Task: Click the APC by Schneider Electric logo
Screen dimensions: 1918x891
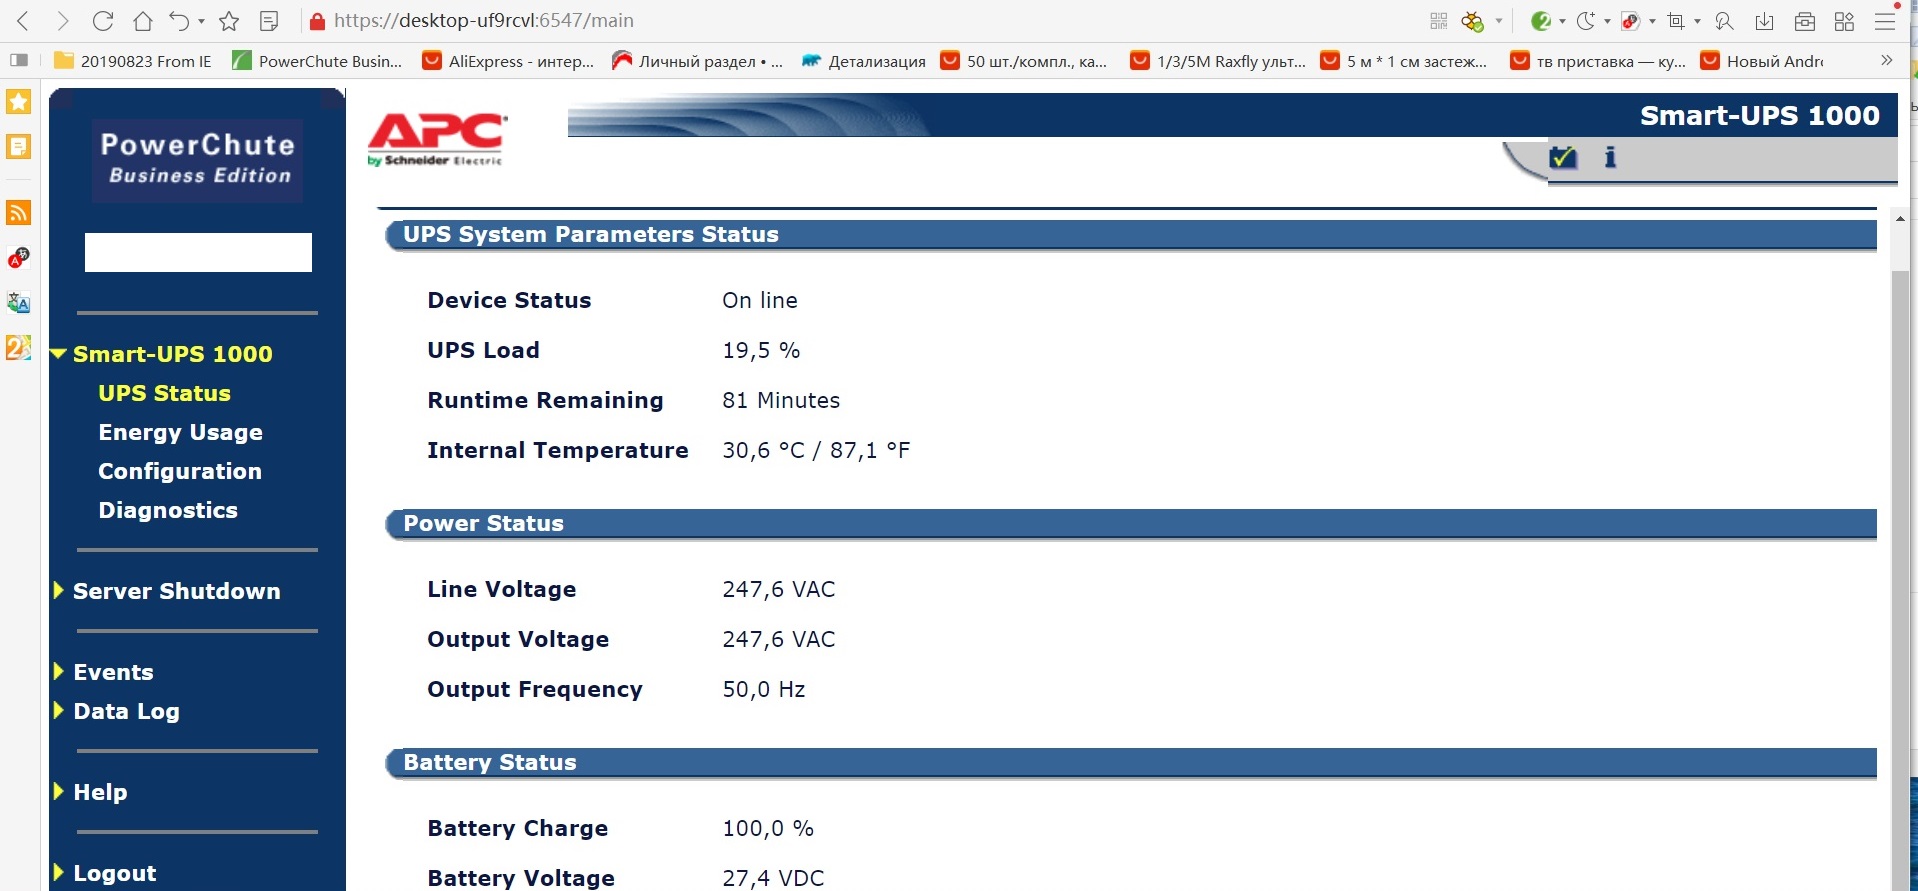Action: coord(437,138)
